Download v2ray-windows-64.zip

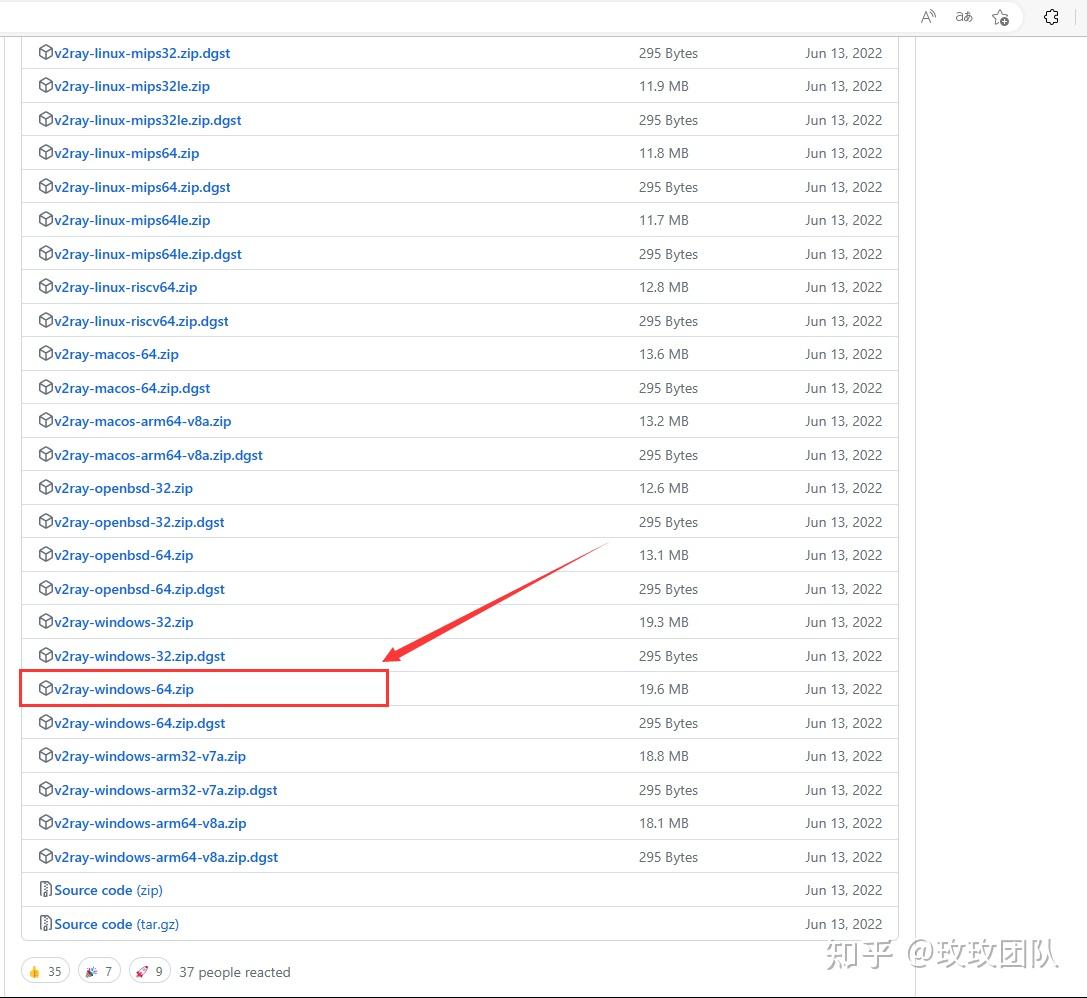[x=124, y=689]
